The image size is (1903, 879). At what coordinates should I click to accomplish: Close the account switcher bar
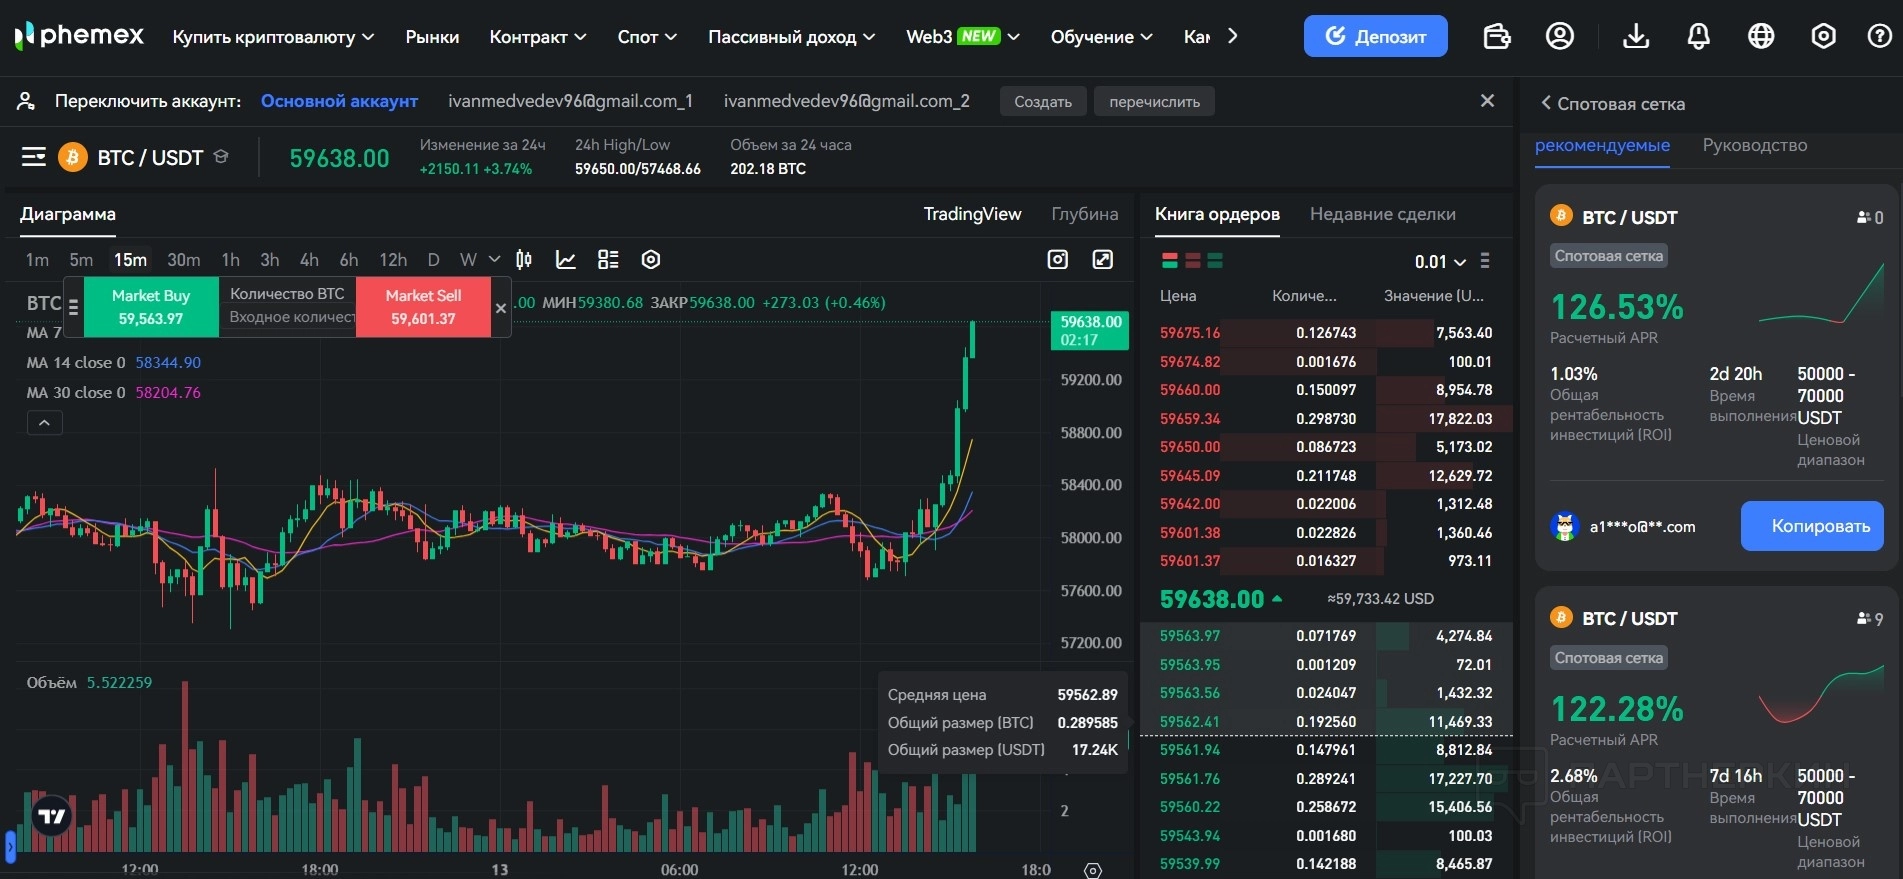click(x=1487, y=101)
